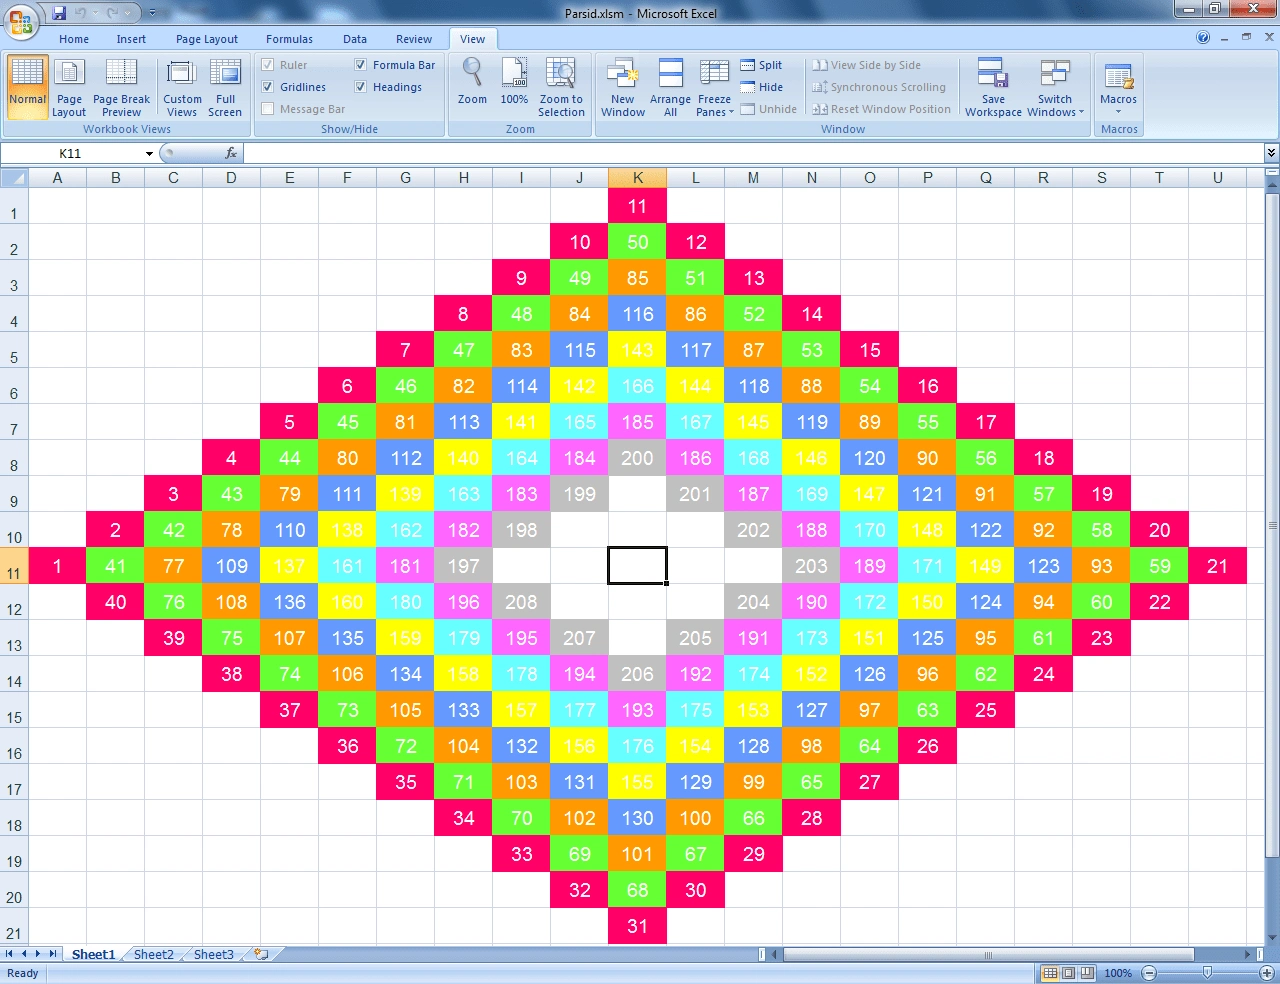Customize Quick Access Toolbar dropdown
Image resolution: width=1280 pixels, height=984 pixels.
click(153, 13)
